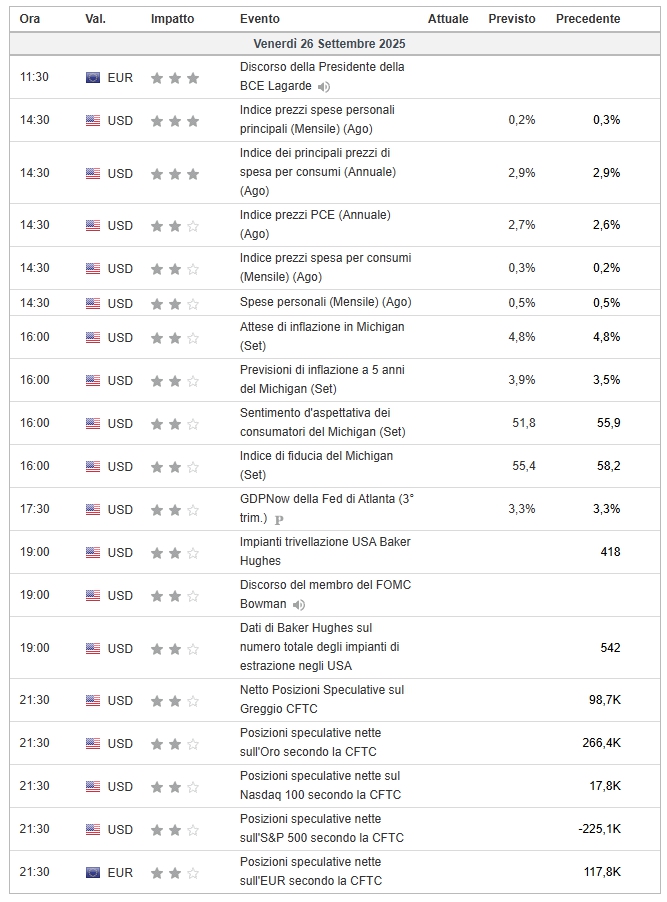Click the 'Evento' column header

(x=260, y=19)
